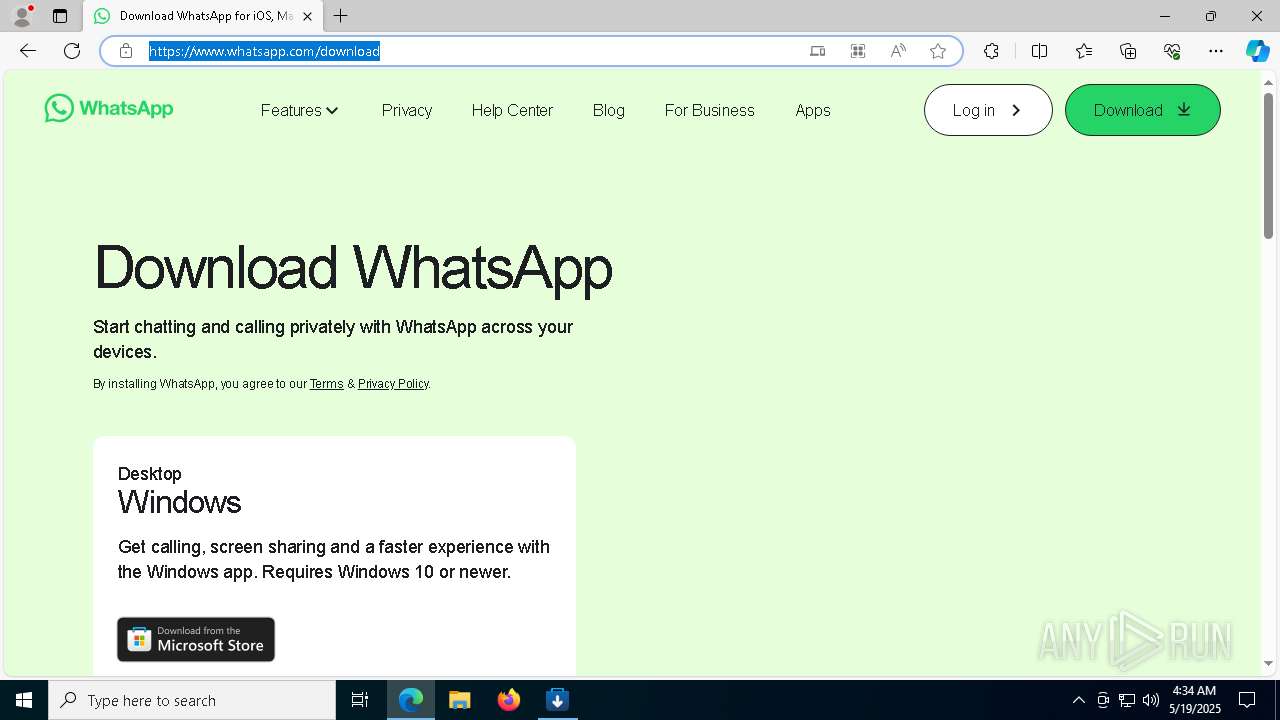Show hidden system tray icons
The image size is (1280, 720).
click(1078, 700)
